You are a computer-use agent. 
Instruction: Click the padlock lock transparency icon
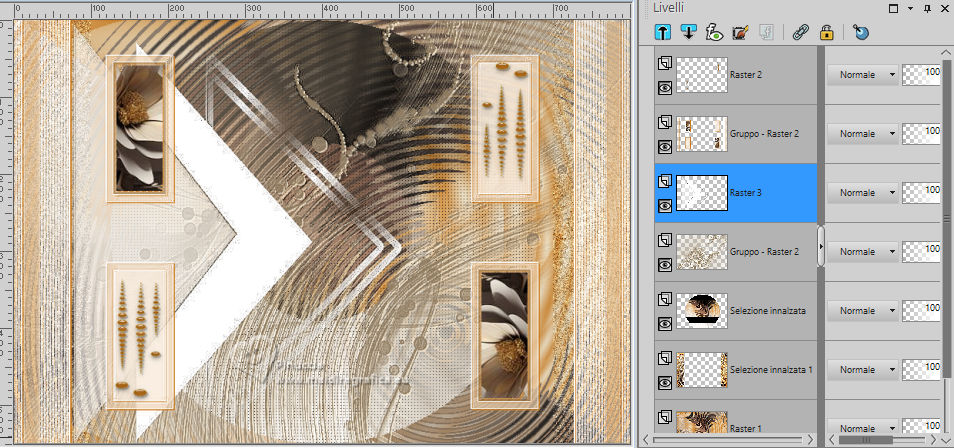click(826, 32)
